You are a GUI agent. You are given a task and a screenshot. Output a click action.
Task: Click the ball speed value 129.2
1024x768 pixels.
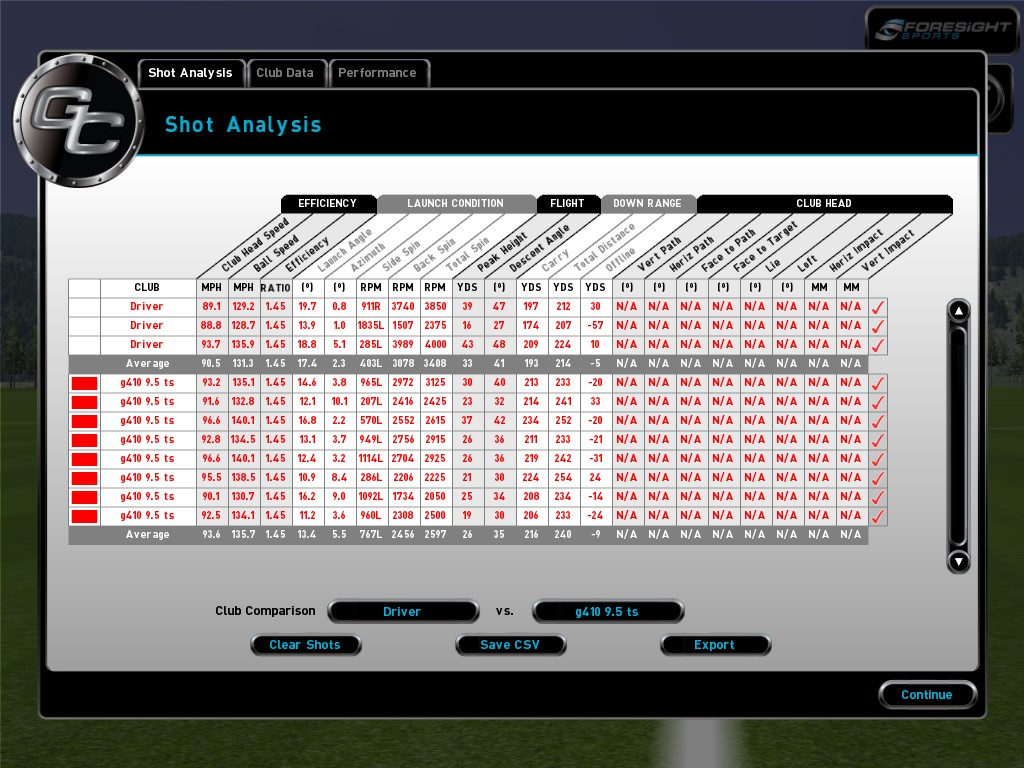244,307
